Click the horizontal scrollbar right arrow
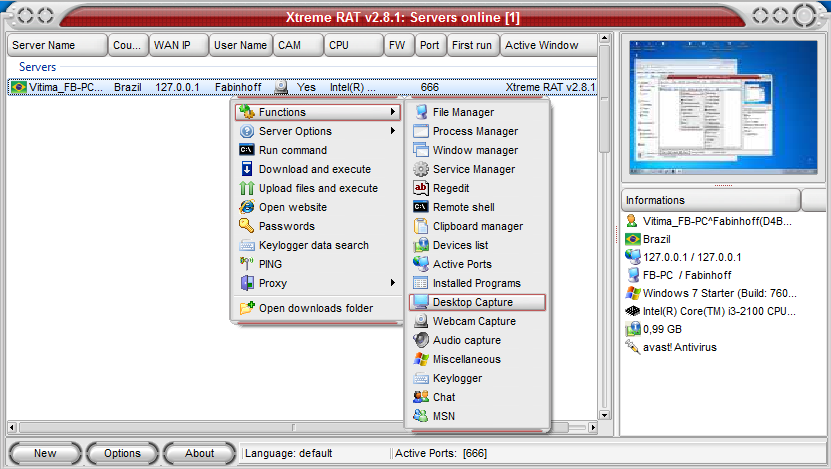This screenshot has width=831, height=469. [593, 427]
